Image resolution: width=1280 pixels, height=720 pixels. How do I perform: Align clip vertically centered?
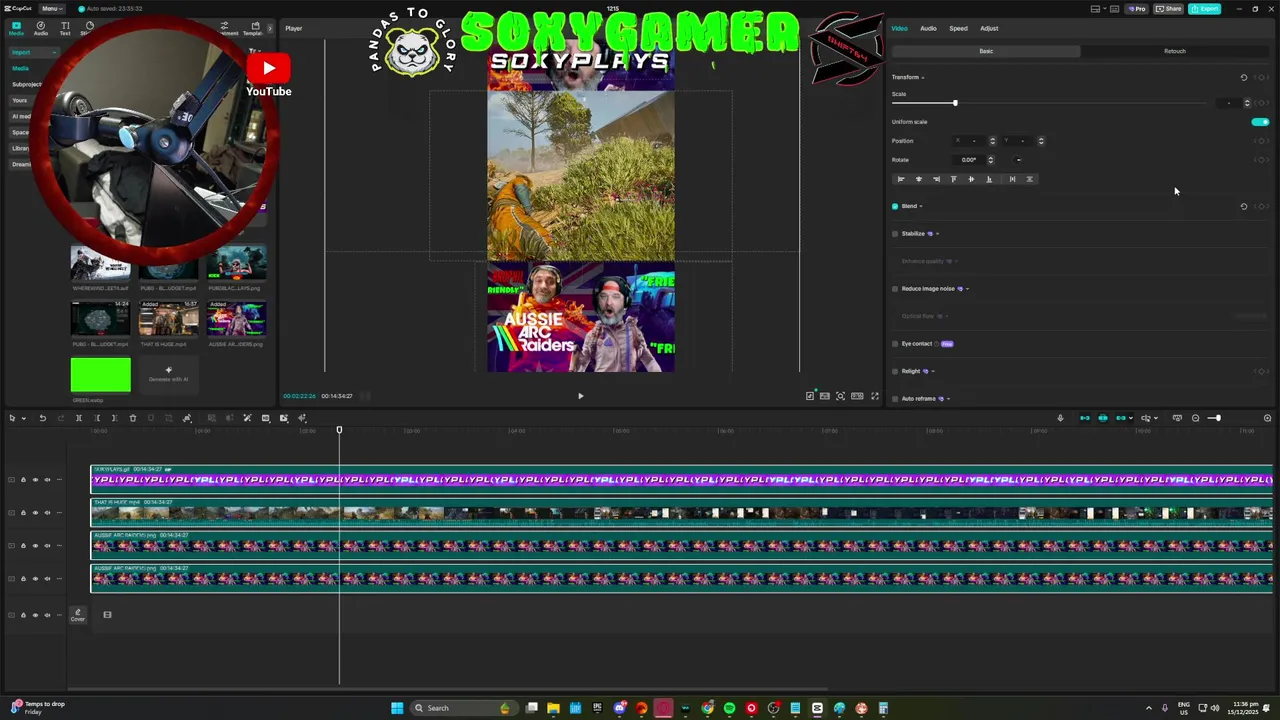(971, 179)
